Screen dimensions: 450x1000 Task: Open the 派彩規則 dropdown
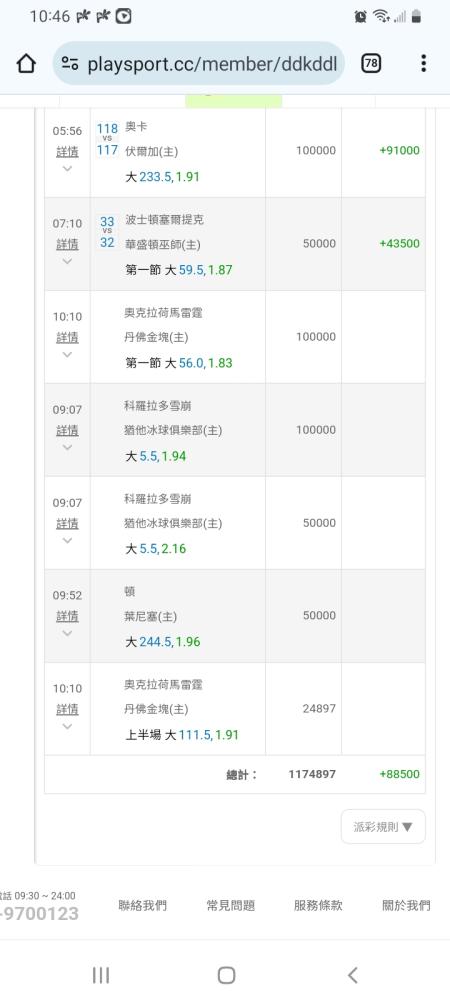click(383, 827)
